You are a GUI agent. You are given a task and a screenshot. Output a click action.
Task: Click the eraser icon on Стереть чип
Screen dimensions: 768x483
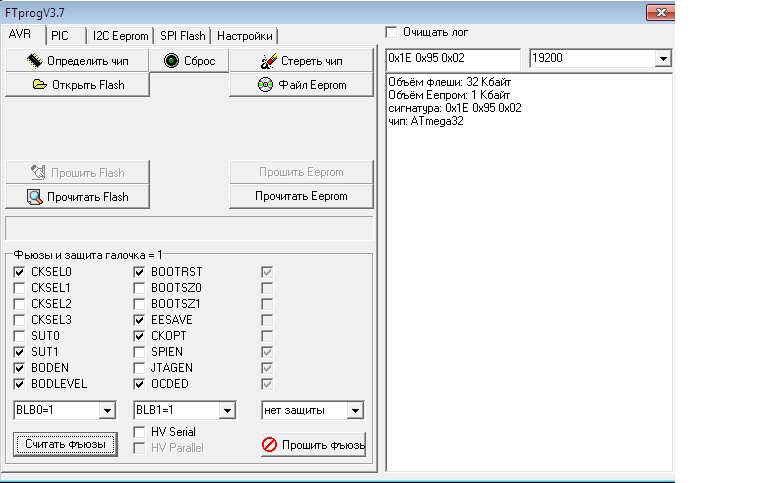click(267, 61)
